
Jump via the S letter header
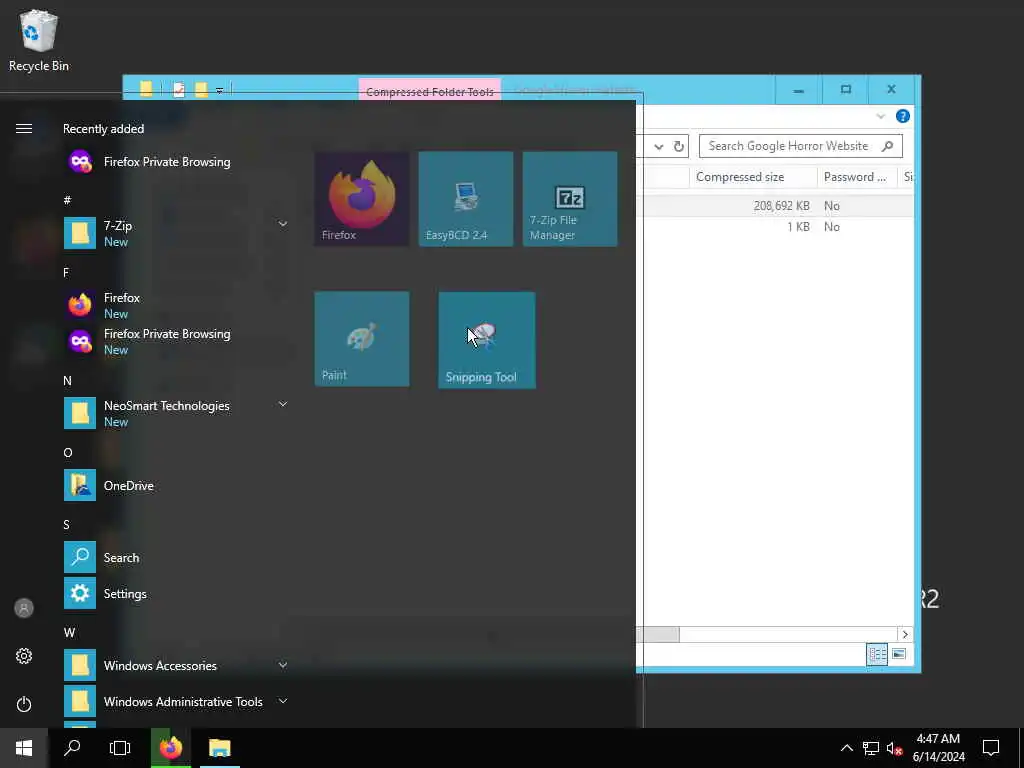67,525
